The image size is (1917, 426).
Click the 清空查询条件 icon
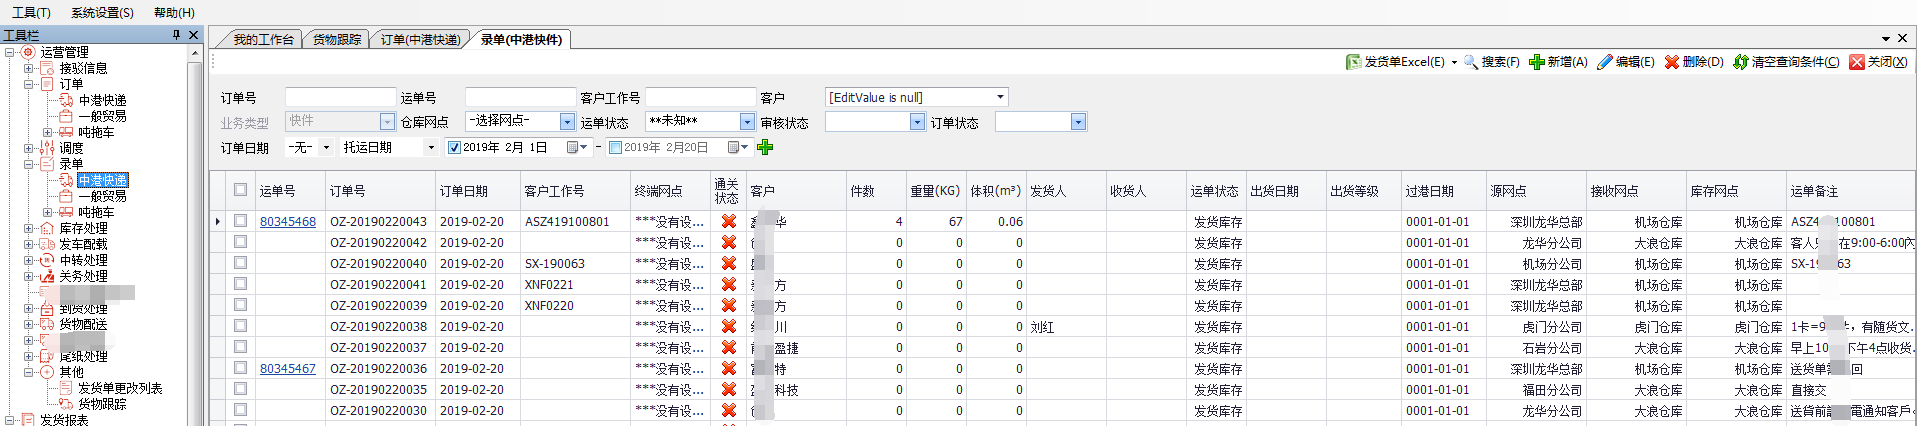(x=1741, y=62)
